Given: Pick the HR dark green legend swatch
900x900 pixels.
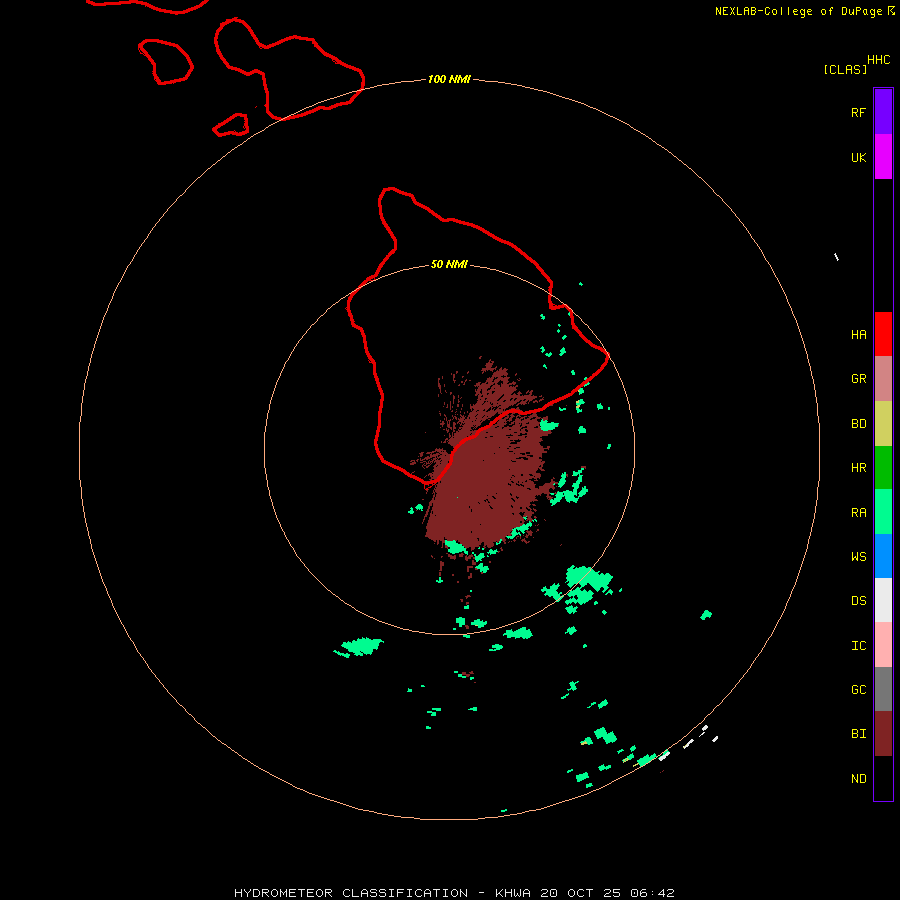Looking at the screenshot, I should [x=883, y=468].
